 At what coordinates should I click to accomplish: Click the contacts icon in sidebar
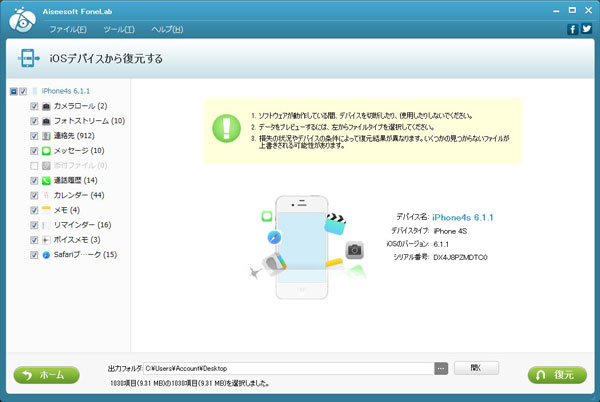[x=46, y=136]
